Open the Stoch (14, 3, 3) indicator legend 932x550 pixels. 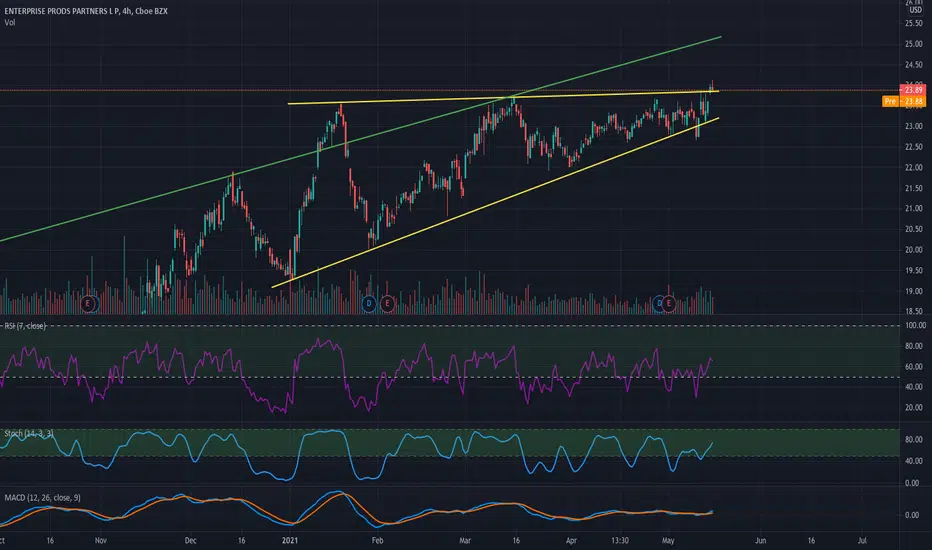[x=29, y=433]
